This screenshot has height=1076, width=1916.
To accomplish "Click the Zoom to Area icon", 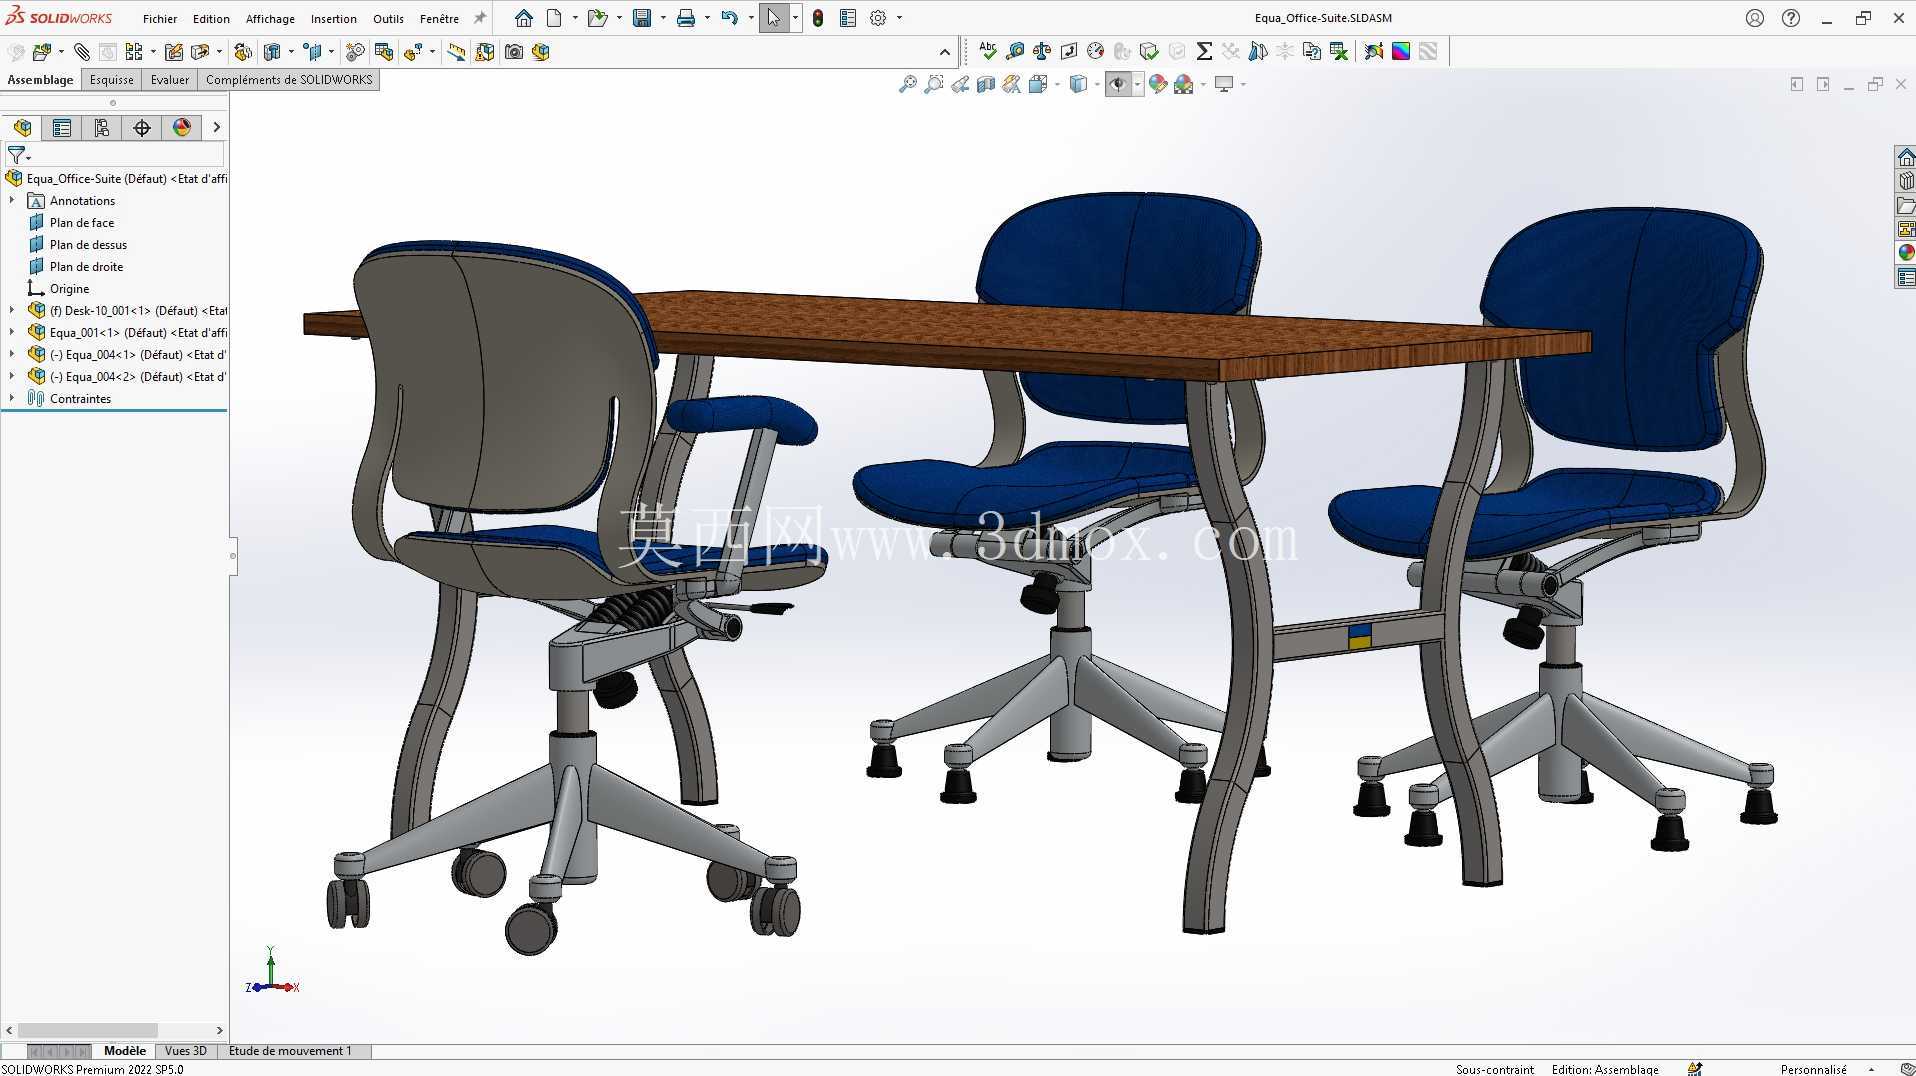I will tap(934, 84).
